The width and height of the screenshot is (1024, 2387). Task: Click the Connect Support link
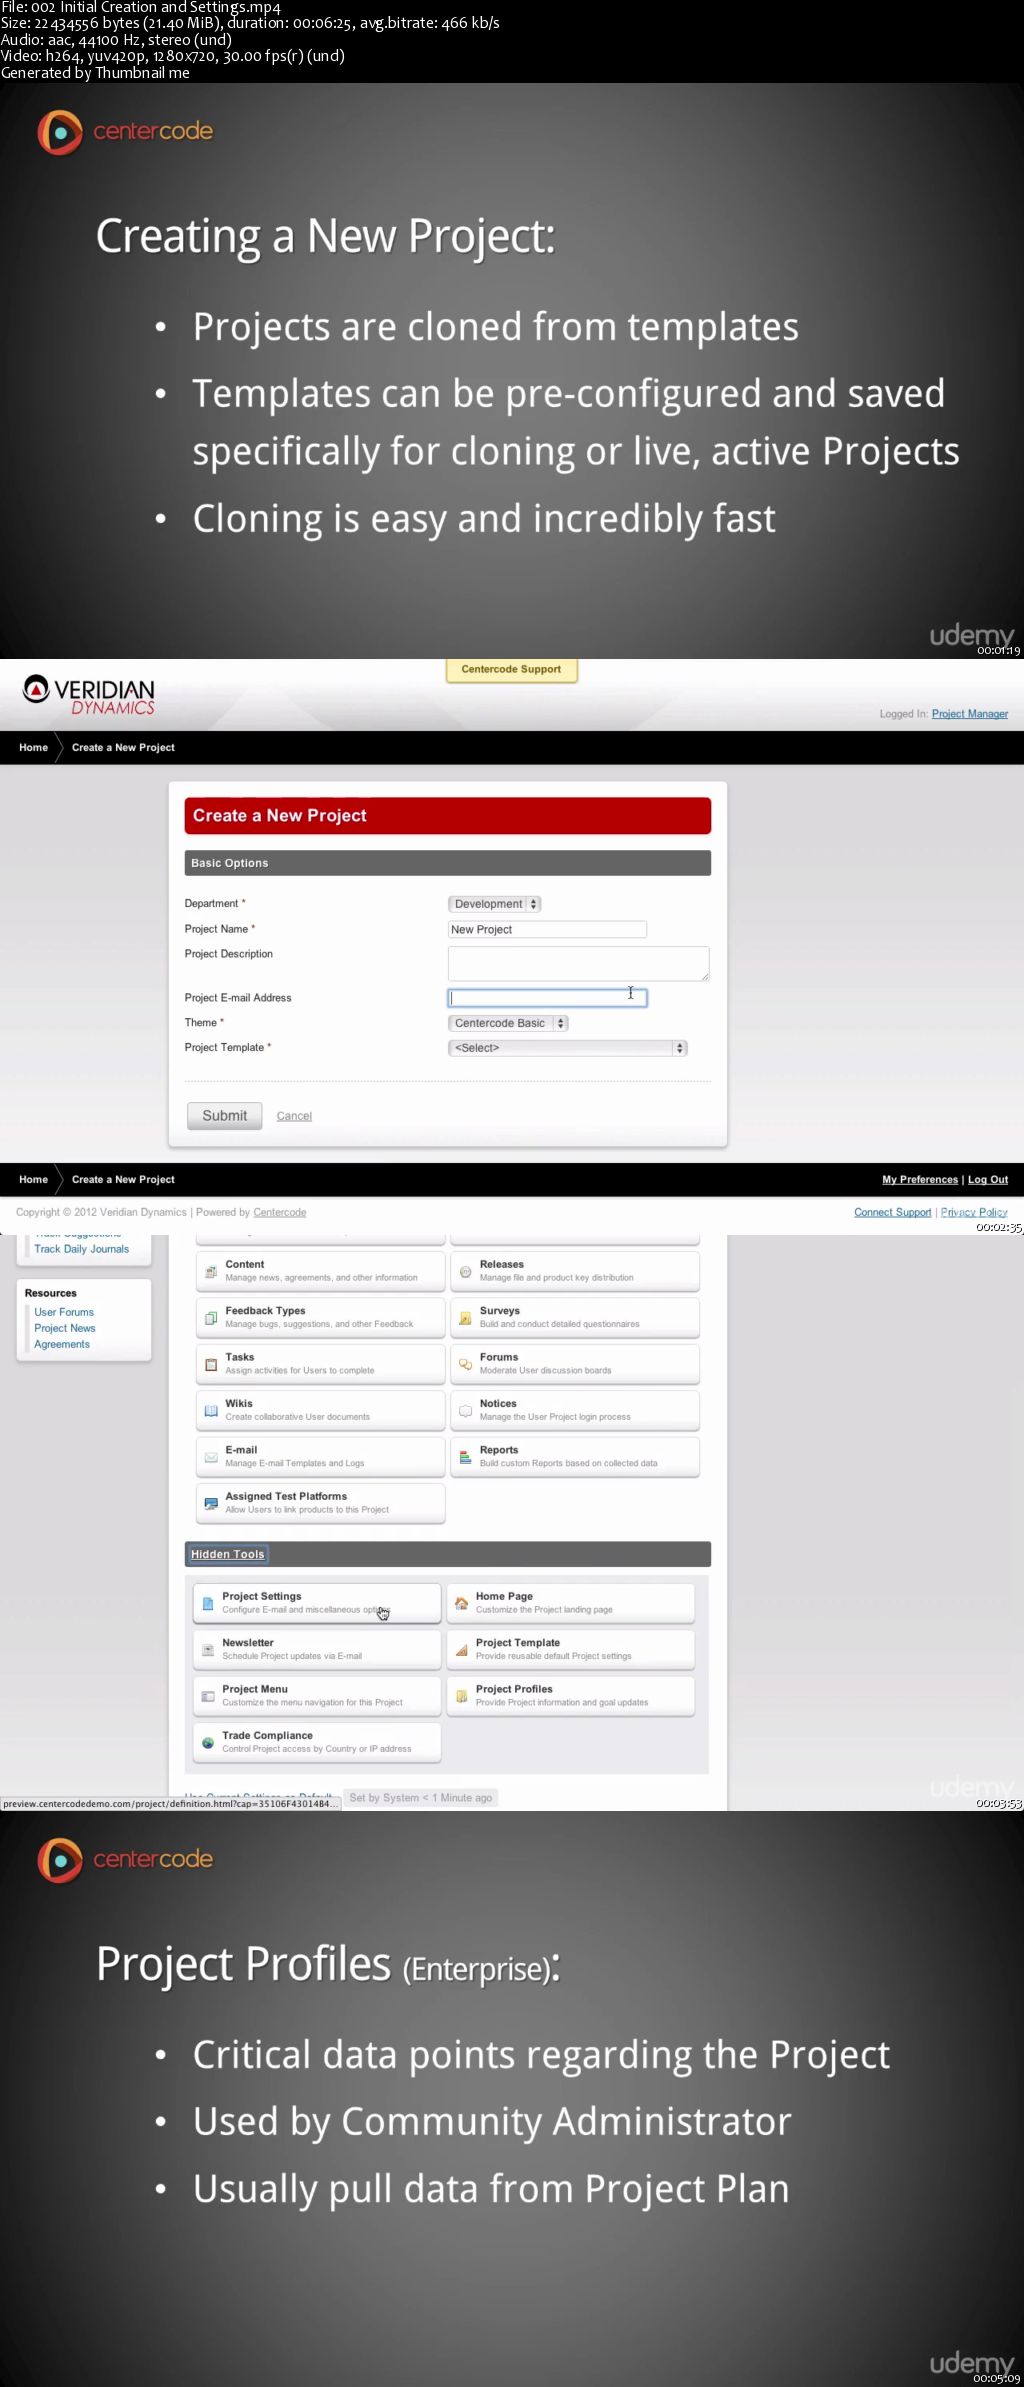892,1212
